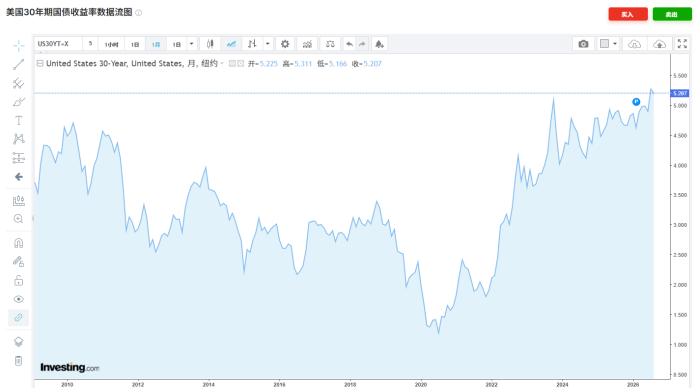Viewport: 697px width, 388px height.
Task: Select the 1小时 interval
Action: (111, 44)
